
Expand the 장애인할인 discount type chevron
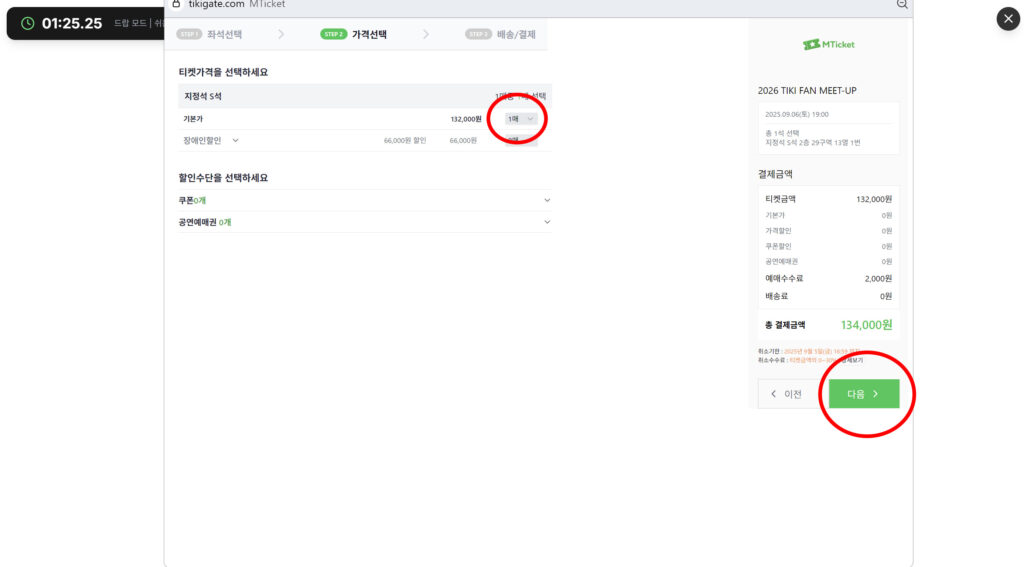pos(235,141)
